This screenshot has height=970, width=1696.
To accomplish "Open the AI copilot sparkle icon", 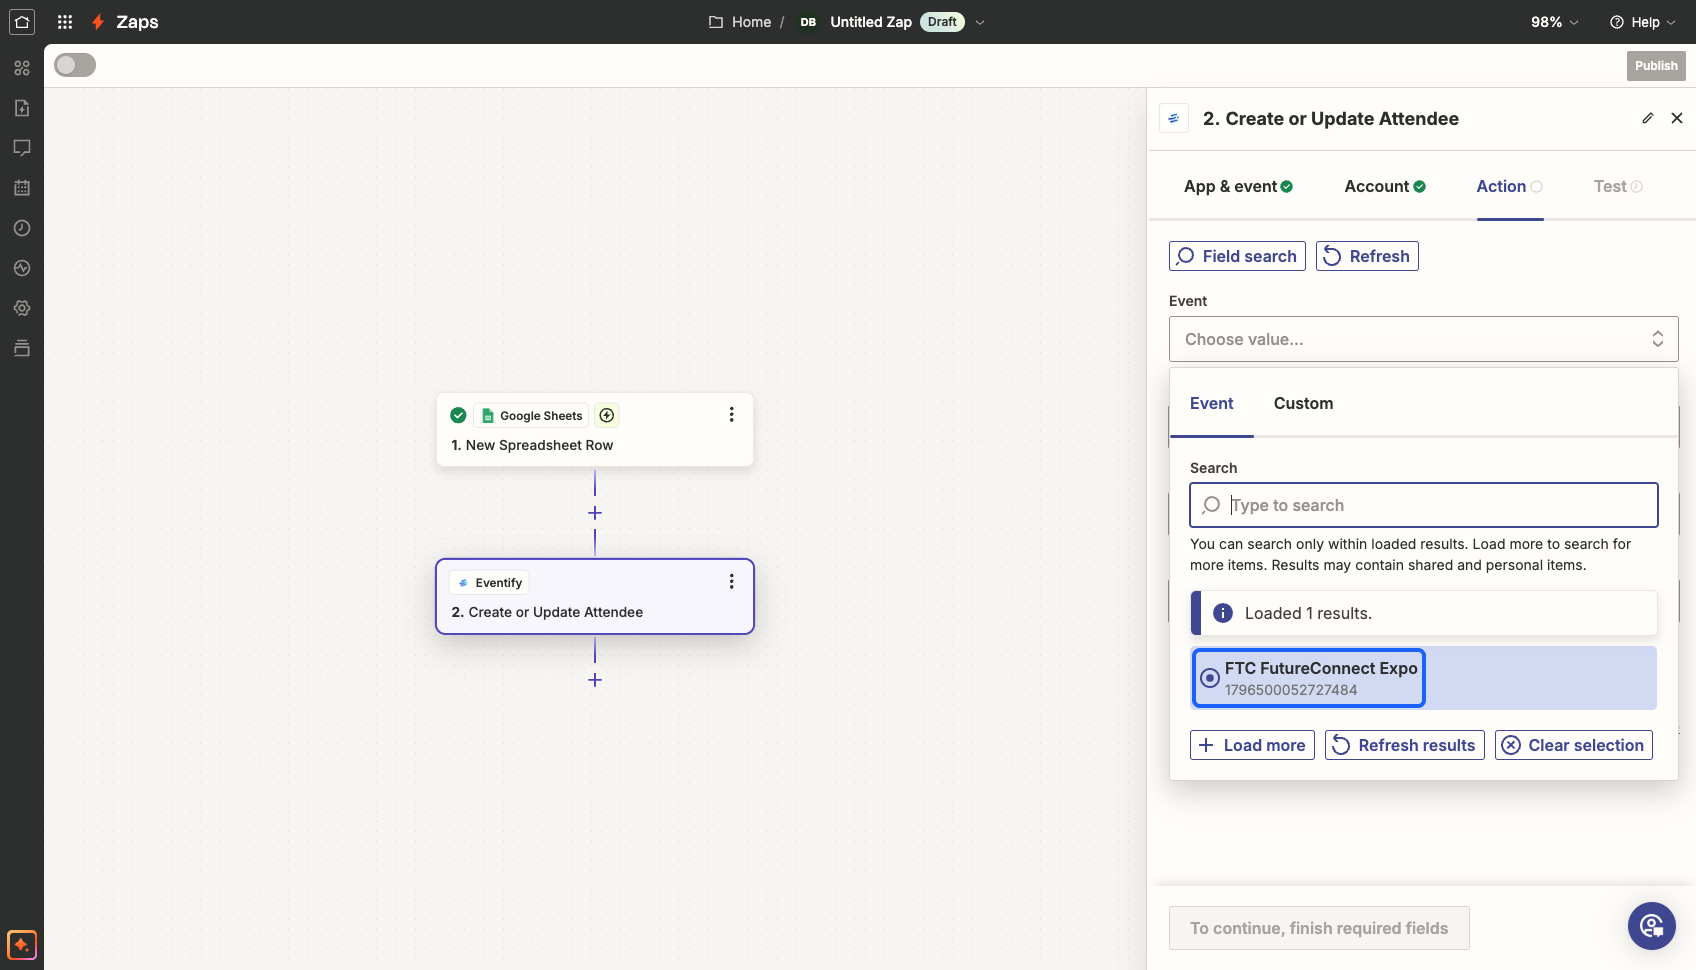I will point(22,945).
